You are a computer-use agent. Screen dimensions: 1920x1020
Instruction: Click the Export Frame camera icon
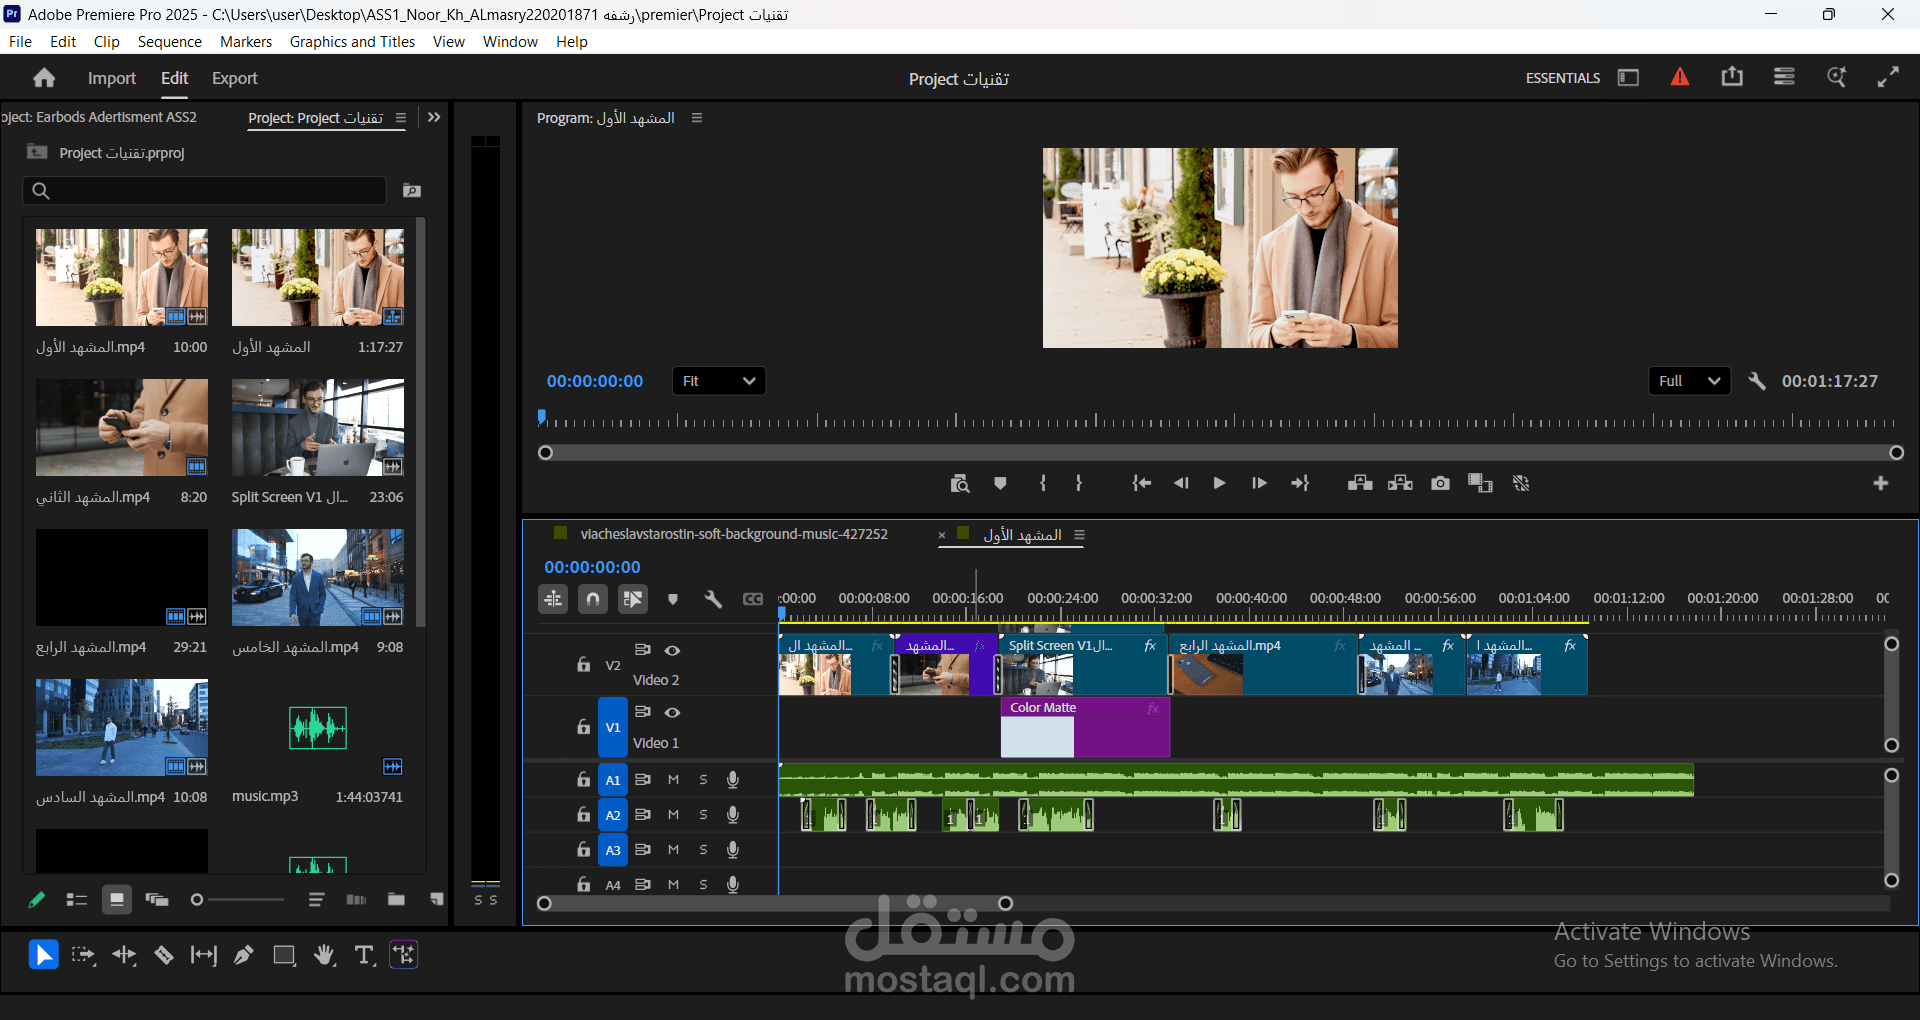1440,483
